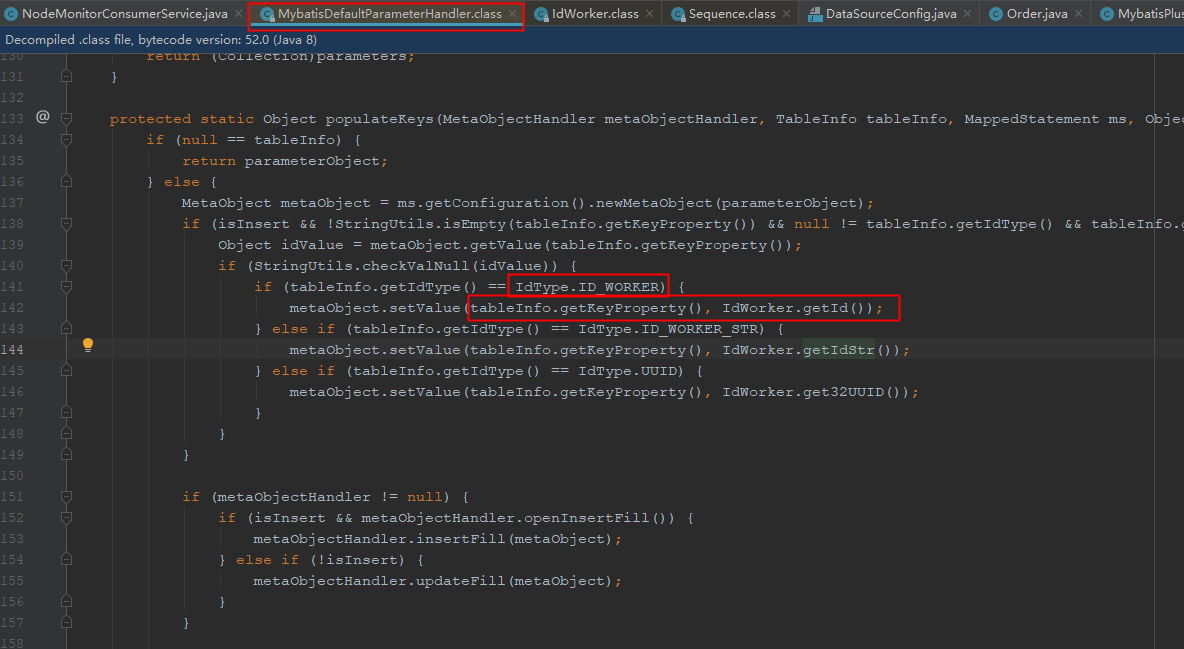Click the @ annotation gutter icon beside line 133
The width and height of the screenshot is (1184, 649).
(x=42, y=118)
